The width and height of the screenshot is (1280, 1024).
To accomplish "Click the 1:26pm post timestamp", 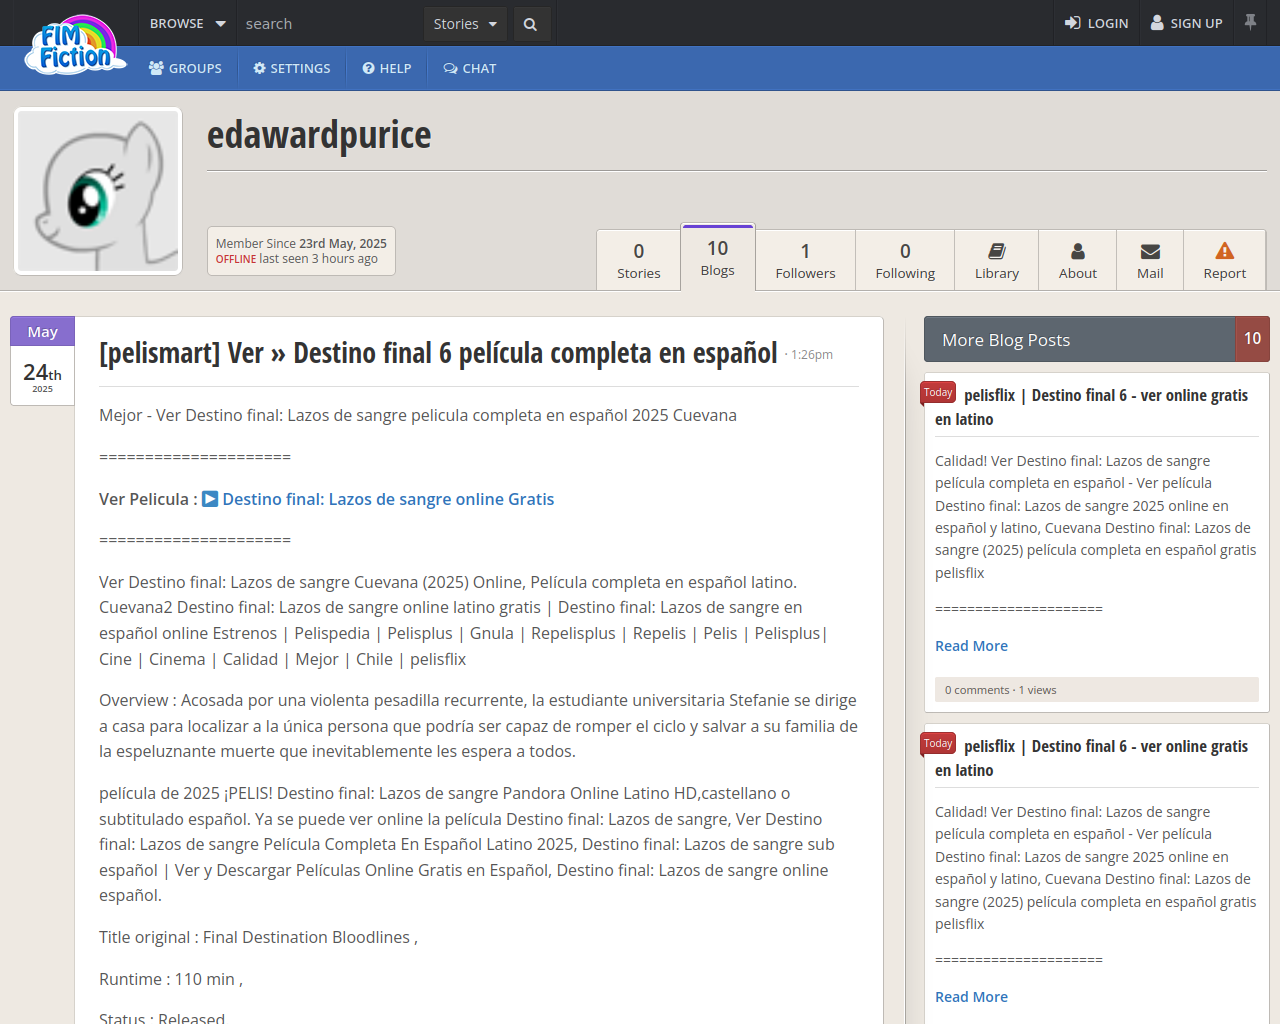I will click(x=812, y=355).
